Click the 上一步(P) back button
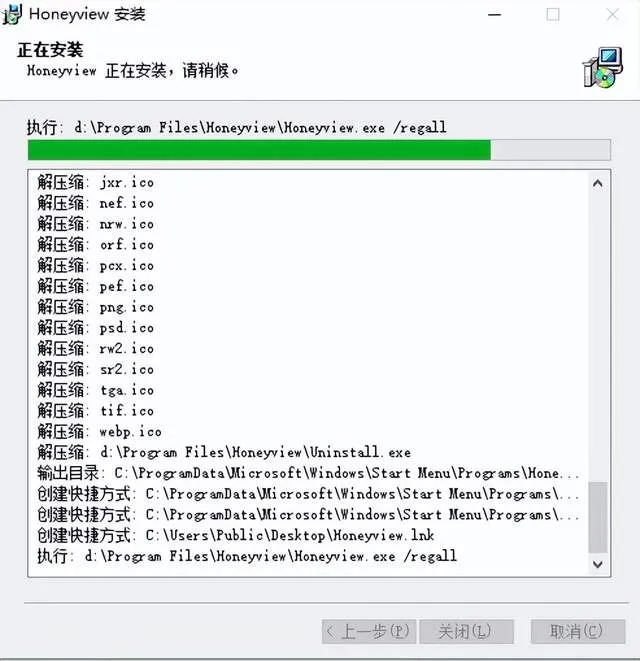This screenshot has width=640, height=661. coord(369,631)
